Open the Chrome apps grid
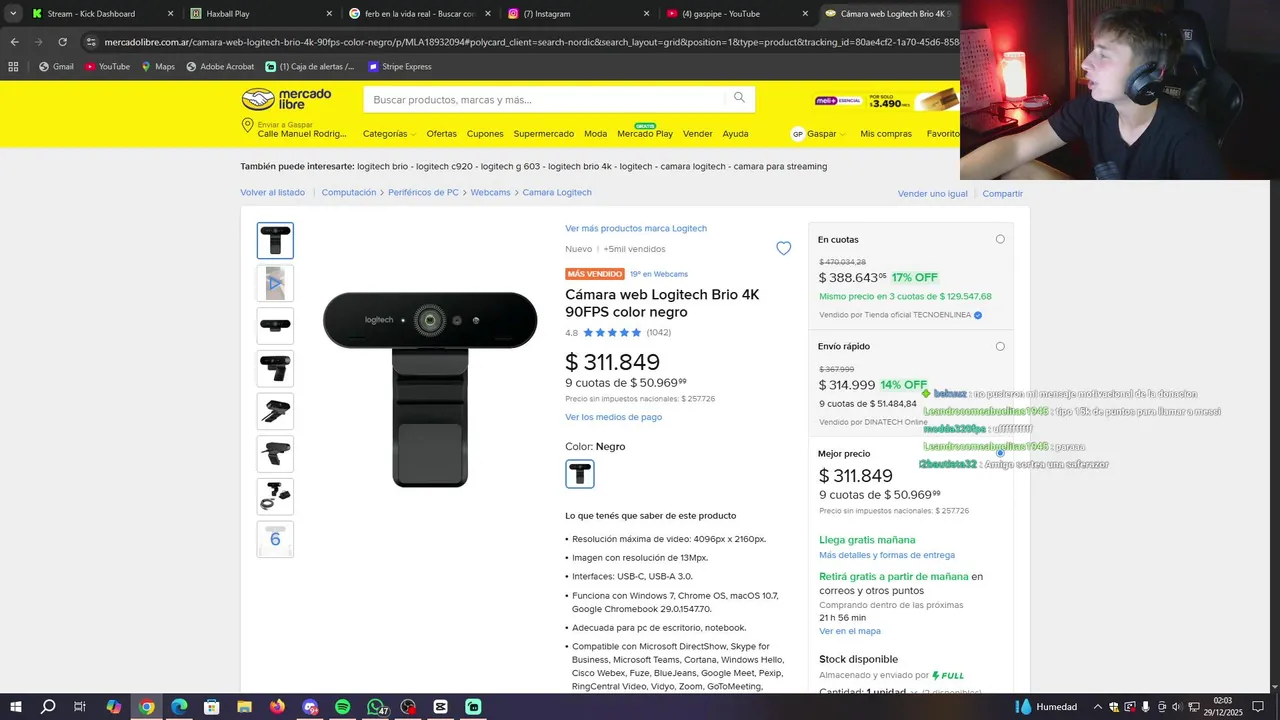This screenshot has width=1280, height=720. pyautogui.click(x=13, y=67)
